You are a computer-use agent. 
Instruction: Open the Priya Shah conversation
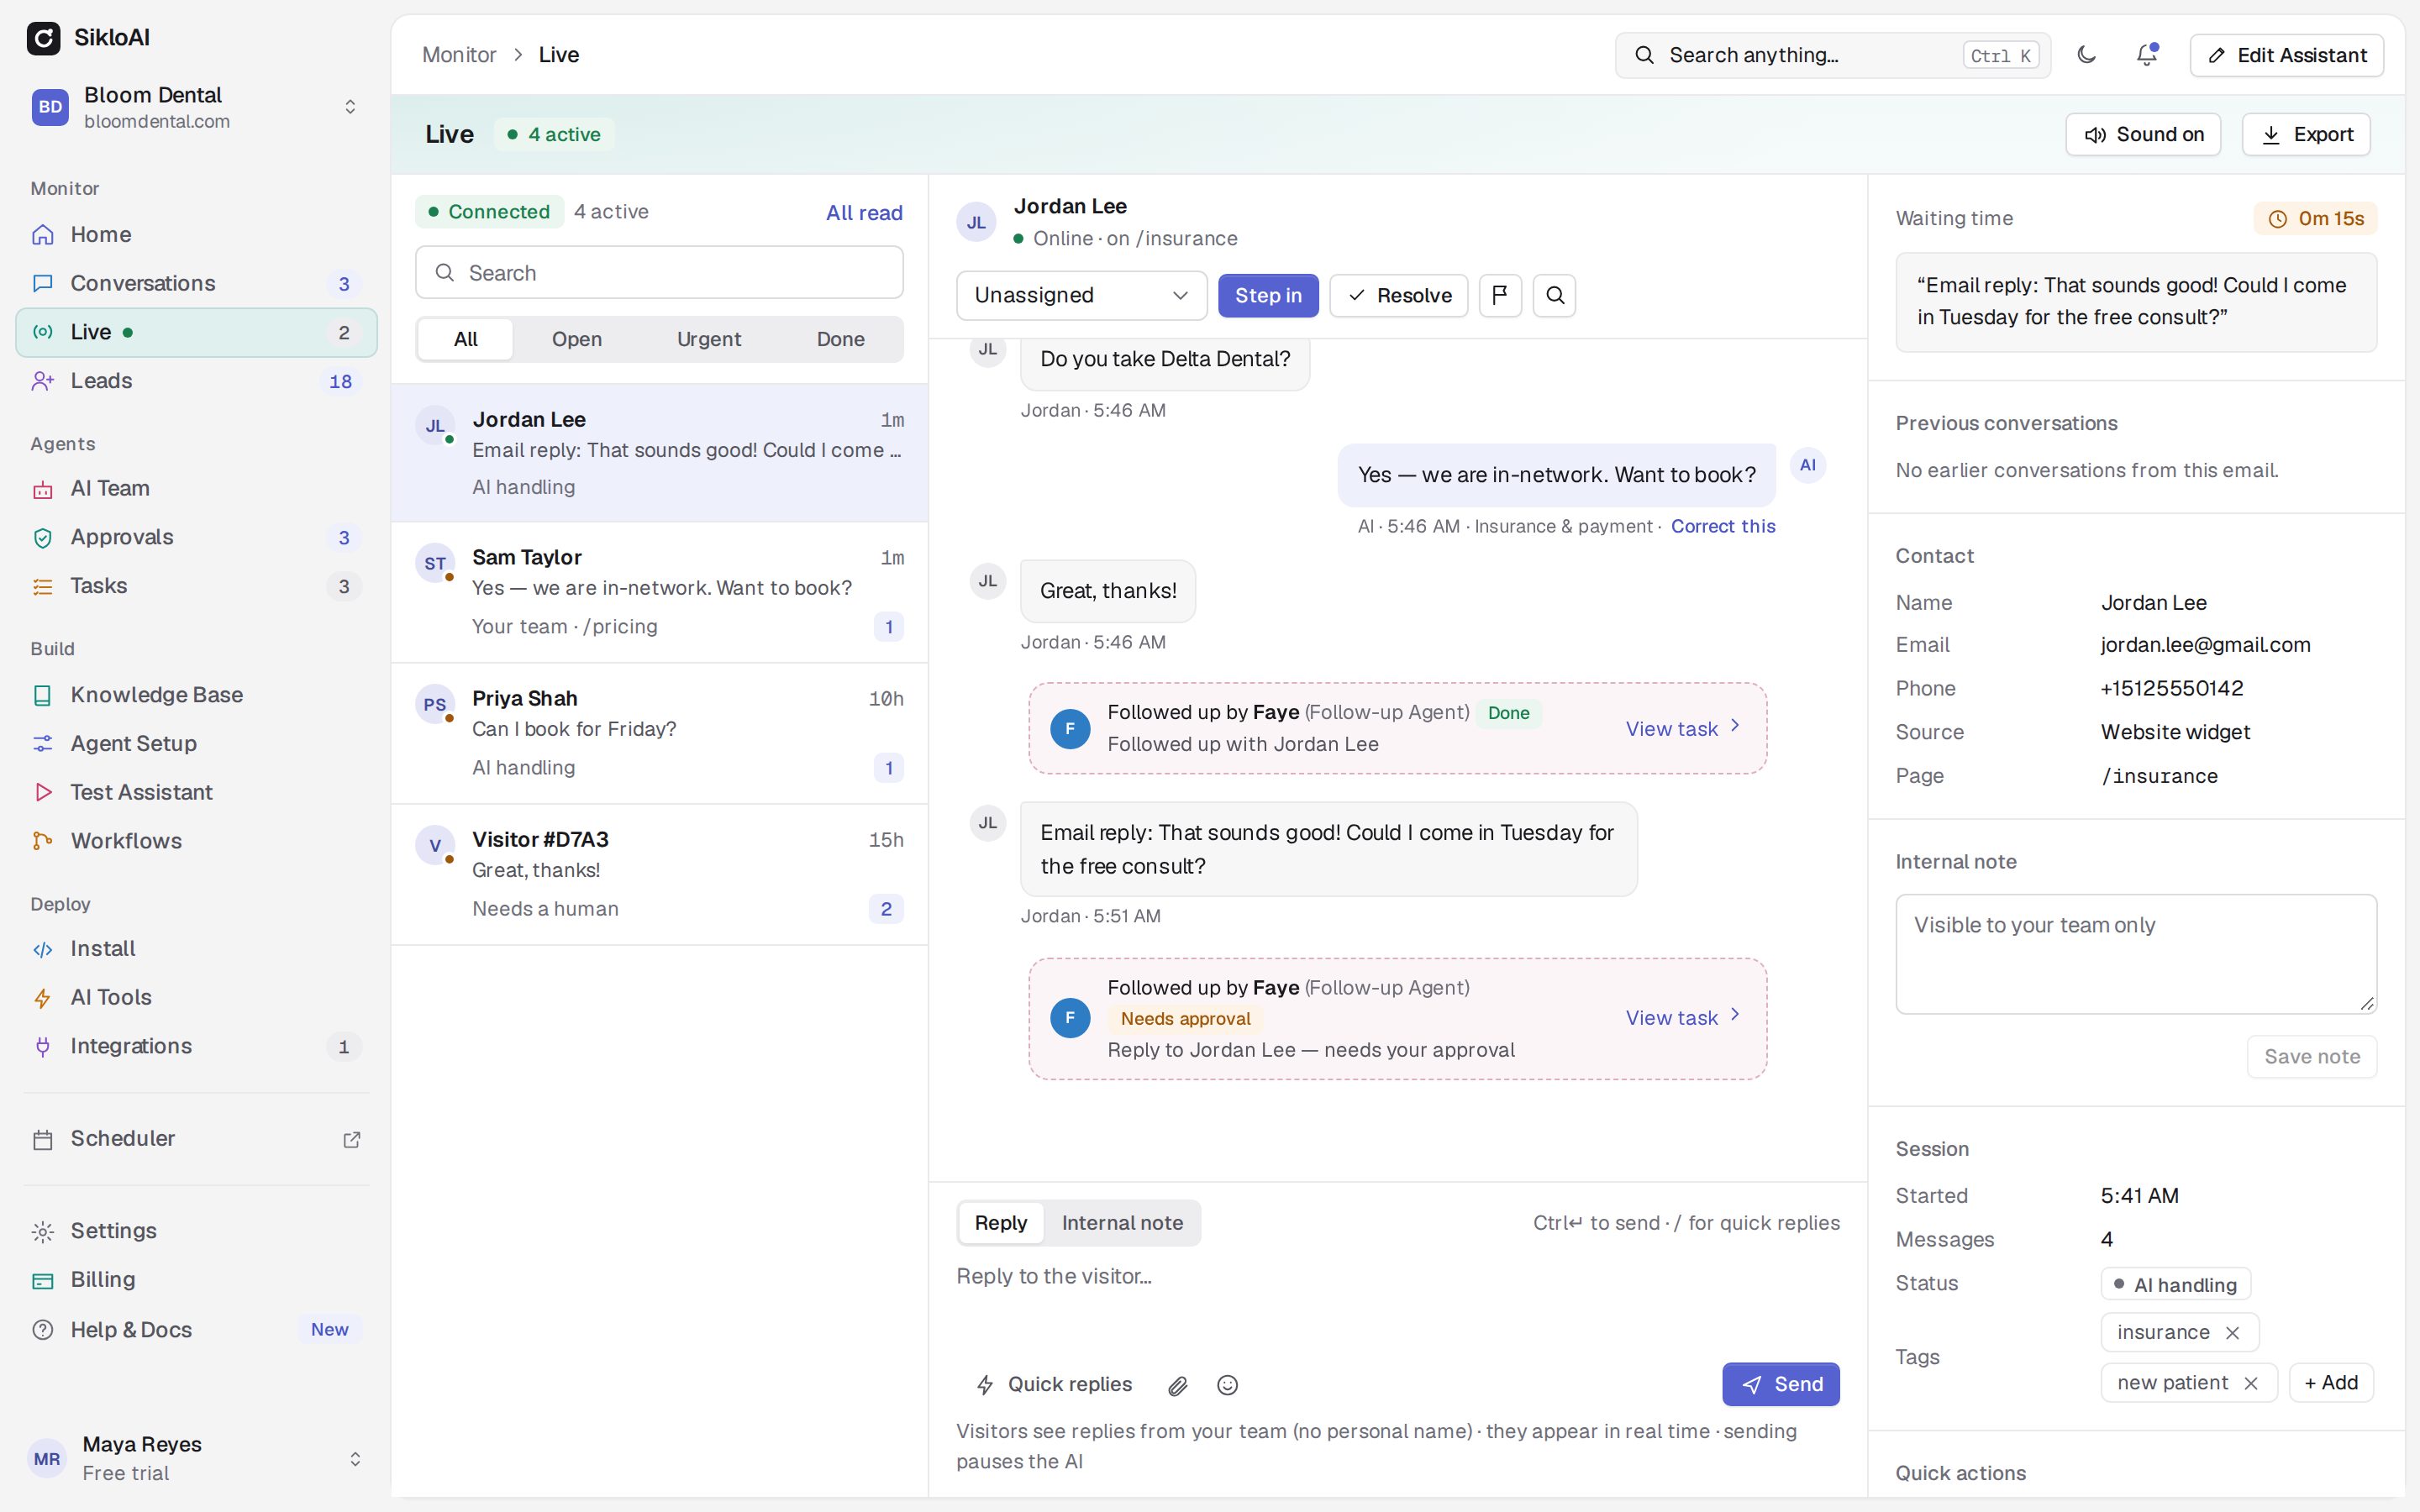[659, 733]
